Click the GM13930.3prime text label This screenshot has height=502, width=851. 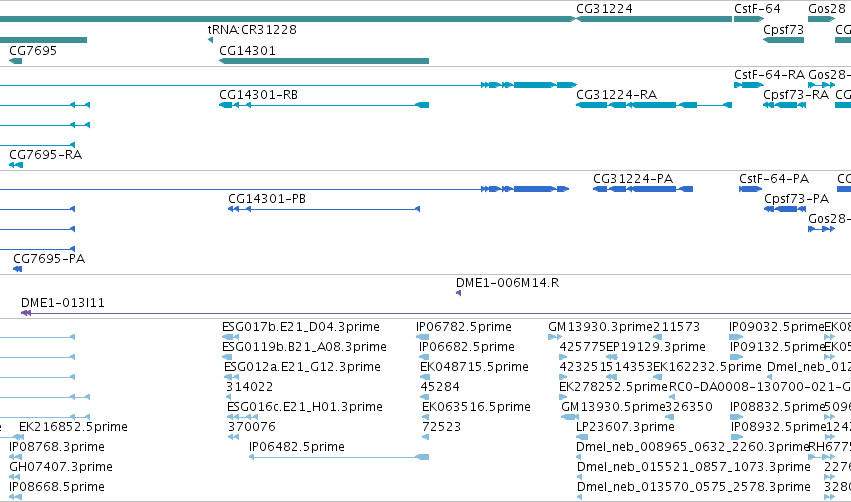click(600, 327)
